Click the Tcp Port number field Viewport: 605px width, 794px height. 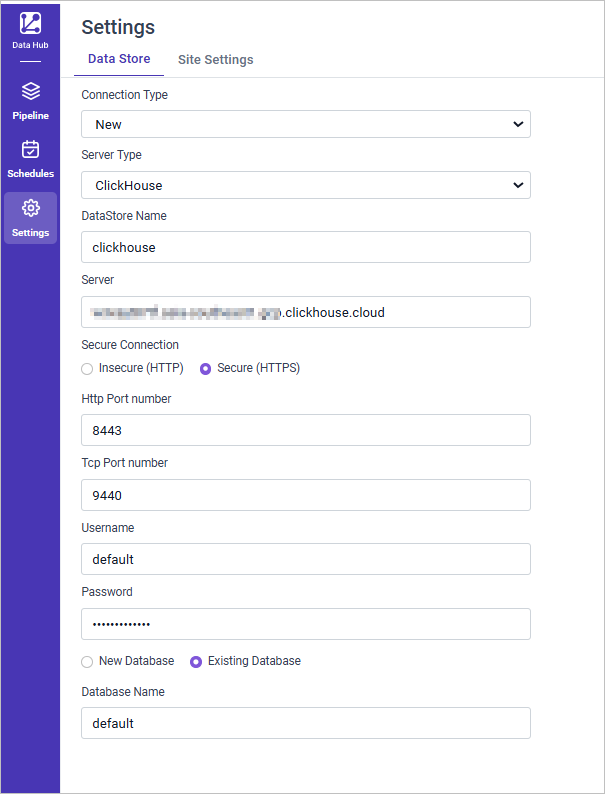305,495
